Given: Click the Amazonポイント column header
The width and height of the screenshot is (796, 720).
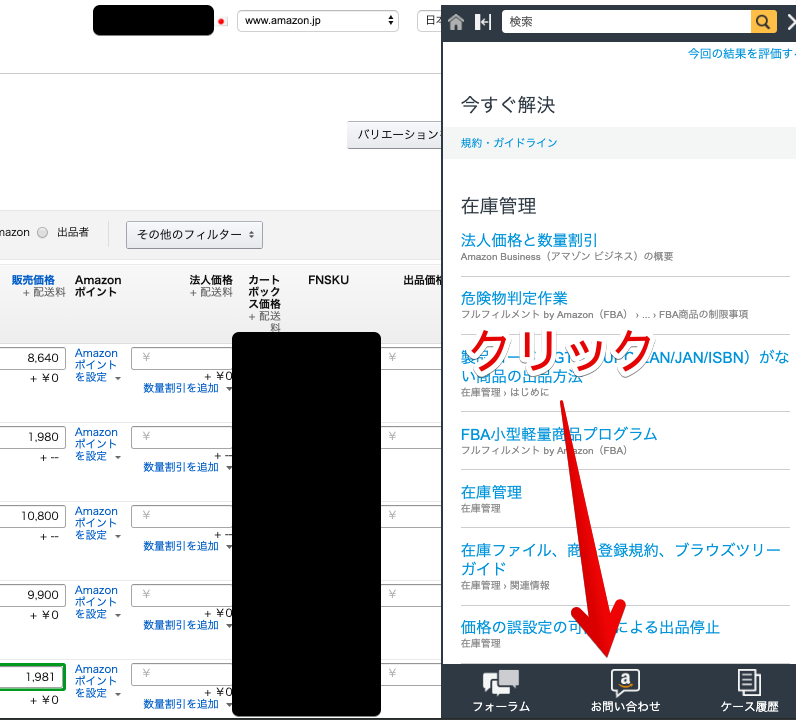Looking at the screenshot, I should (98, 286).
